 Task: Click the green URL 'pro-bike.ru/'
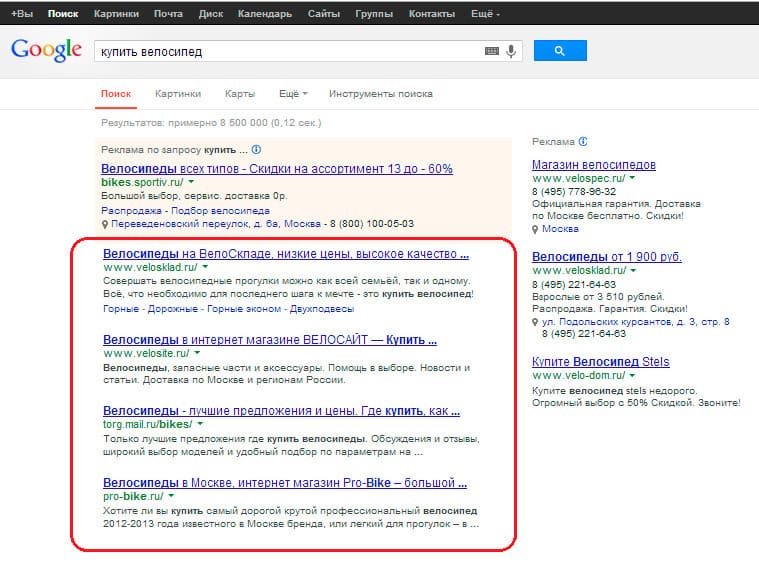tap(133, 496)
